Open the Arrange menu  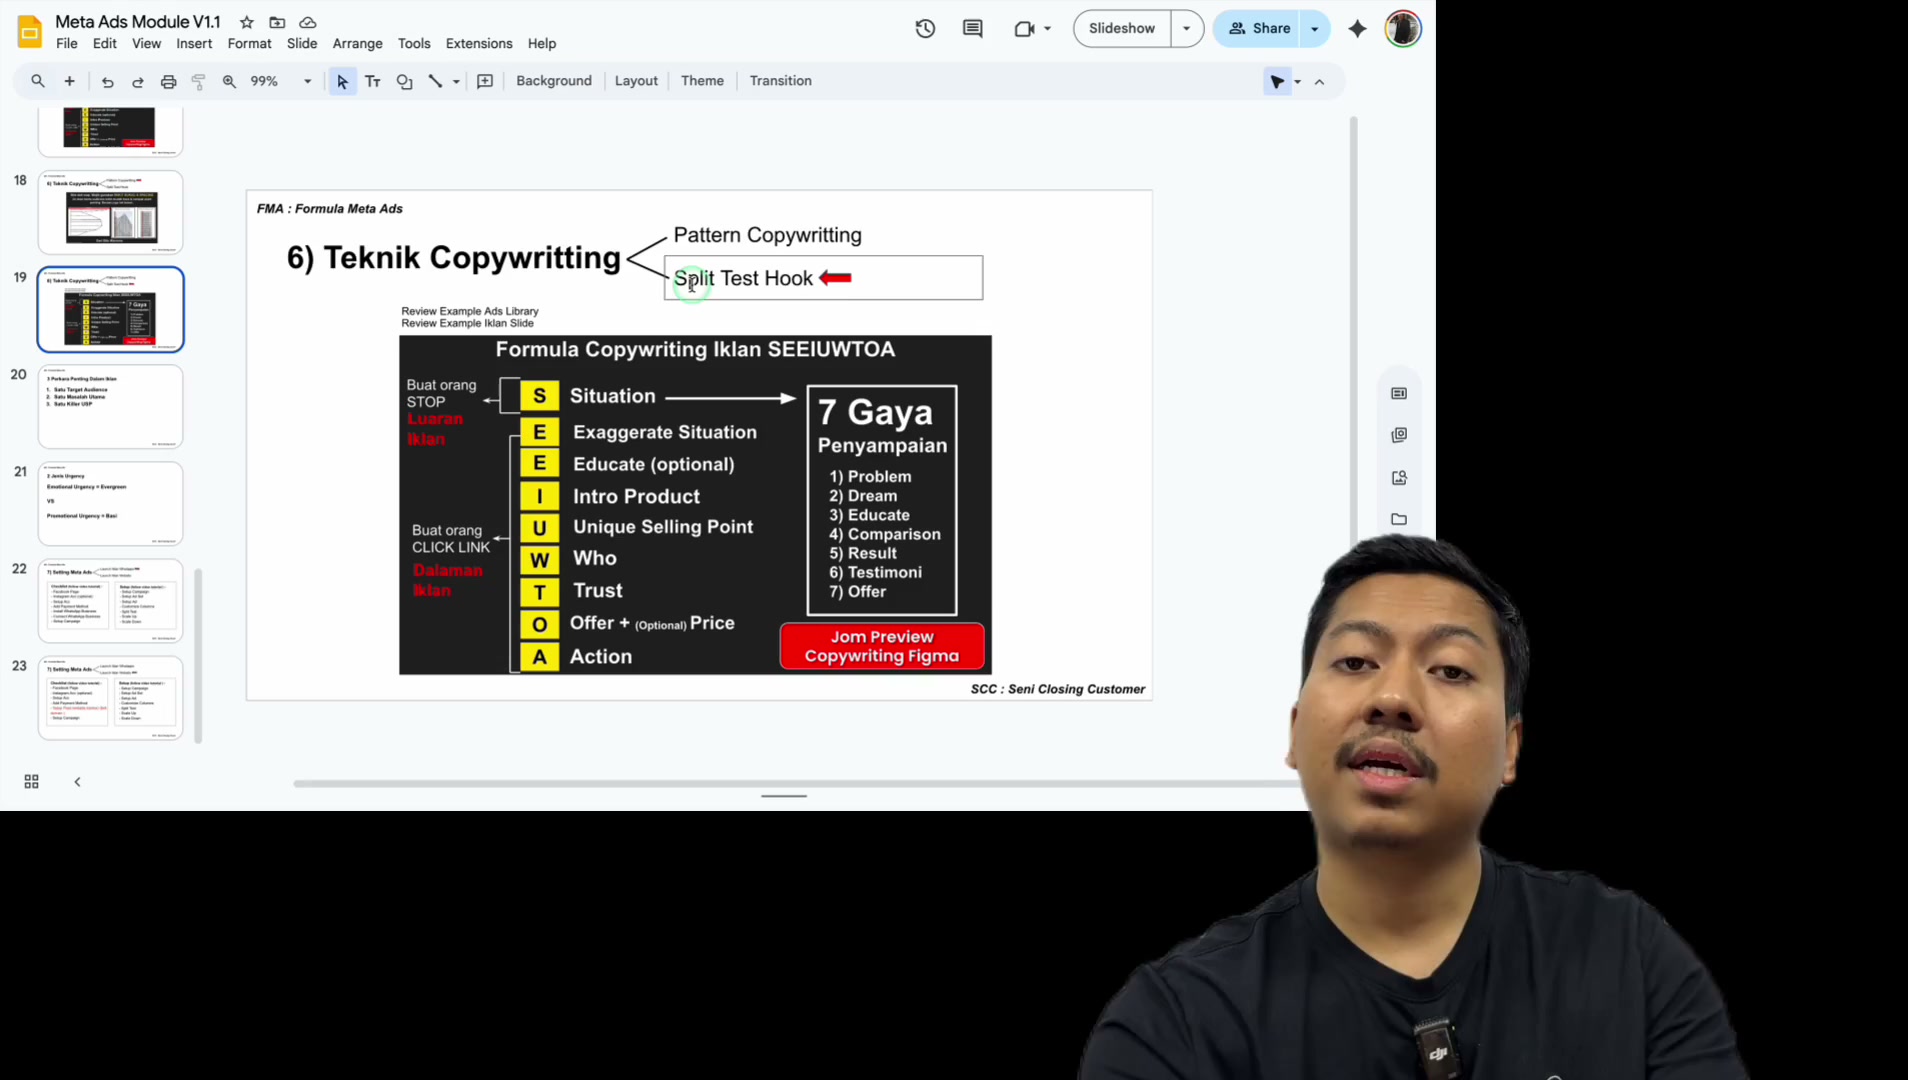(357, 43)
